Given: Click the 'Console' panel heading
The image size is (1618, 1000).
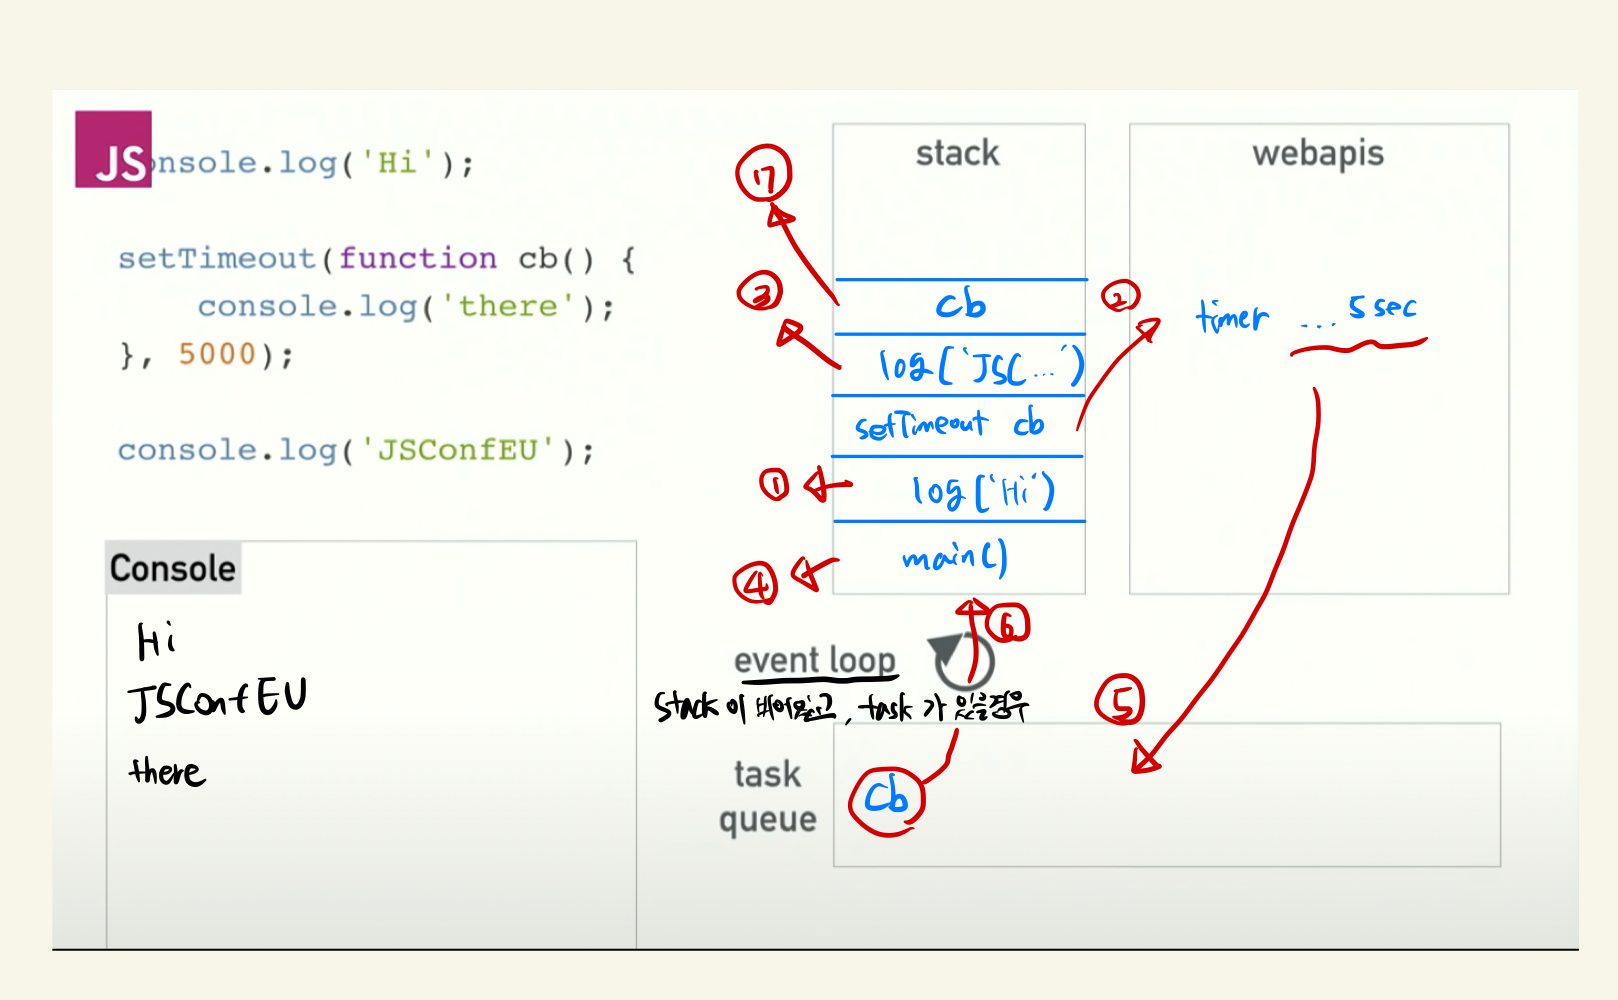Looking at the screenshot, I should (x=173, y=568).
